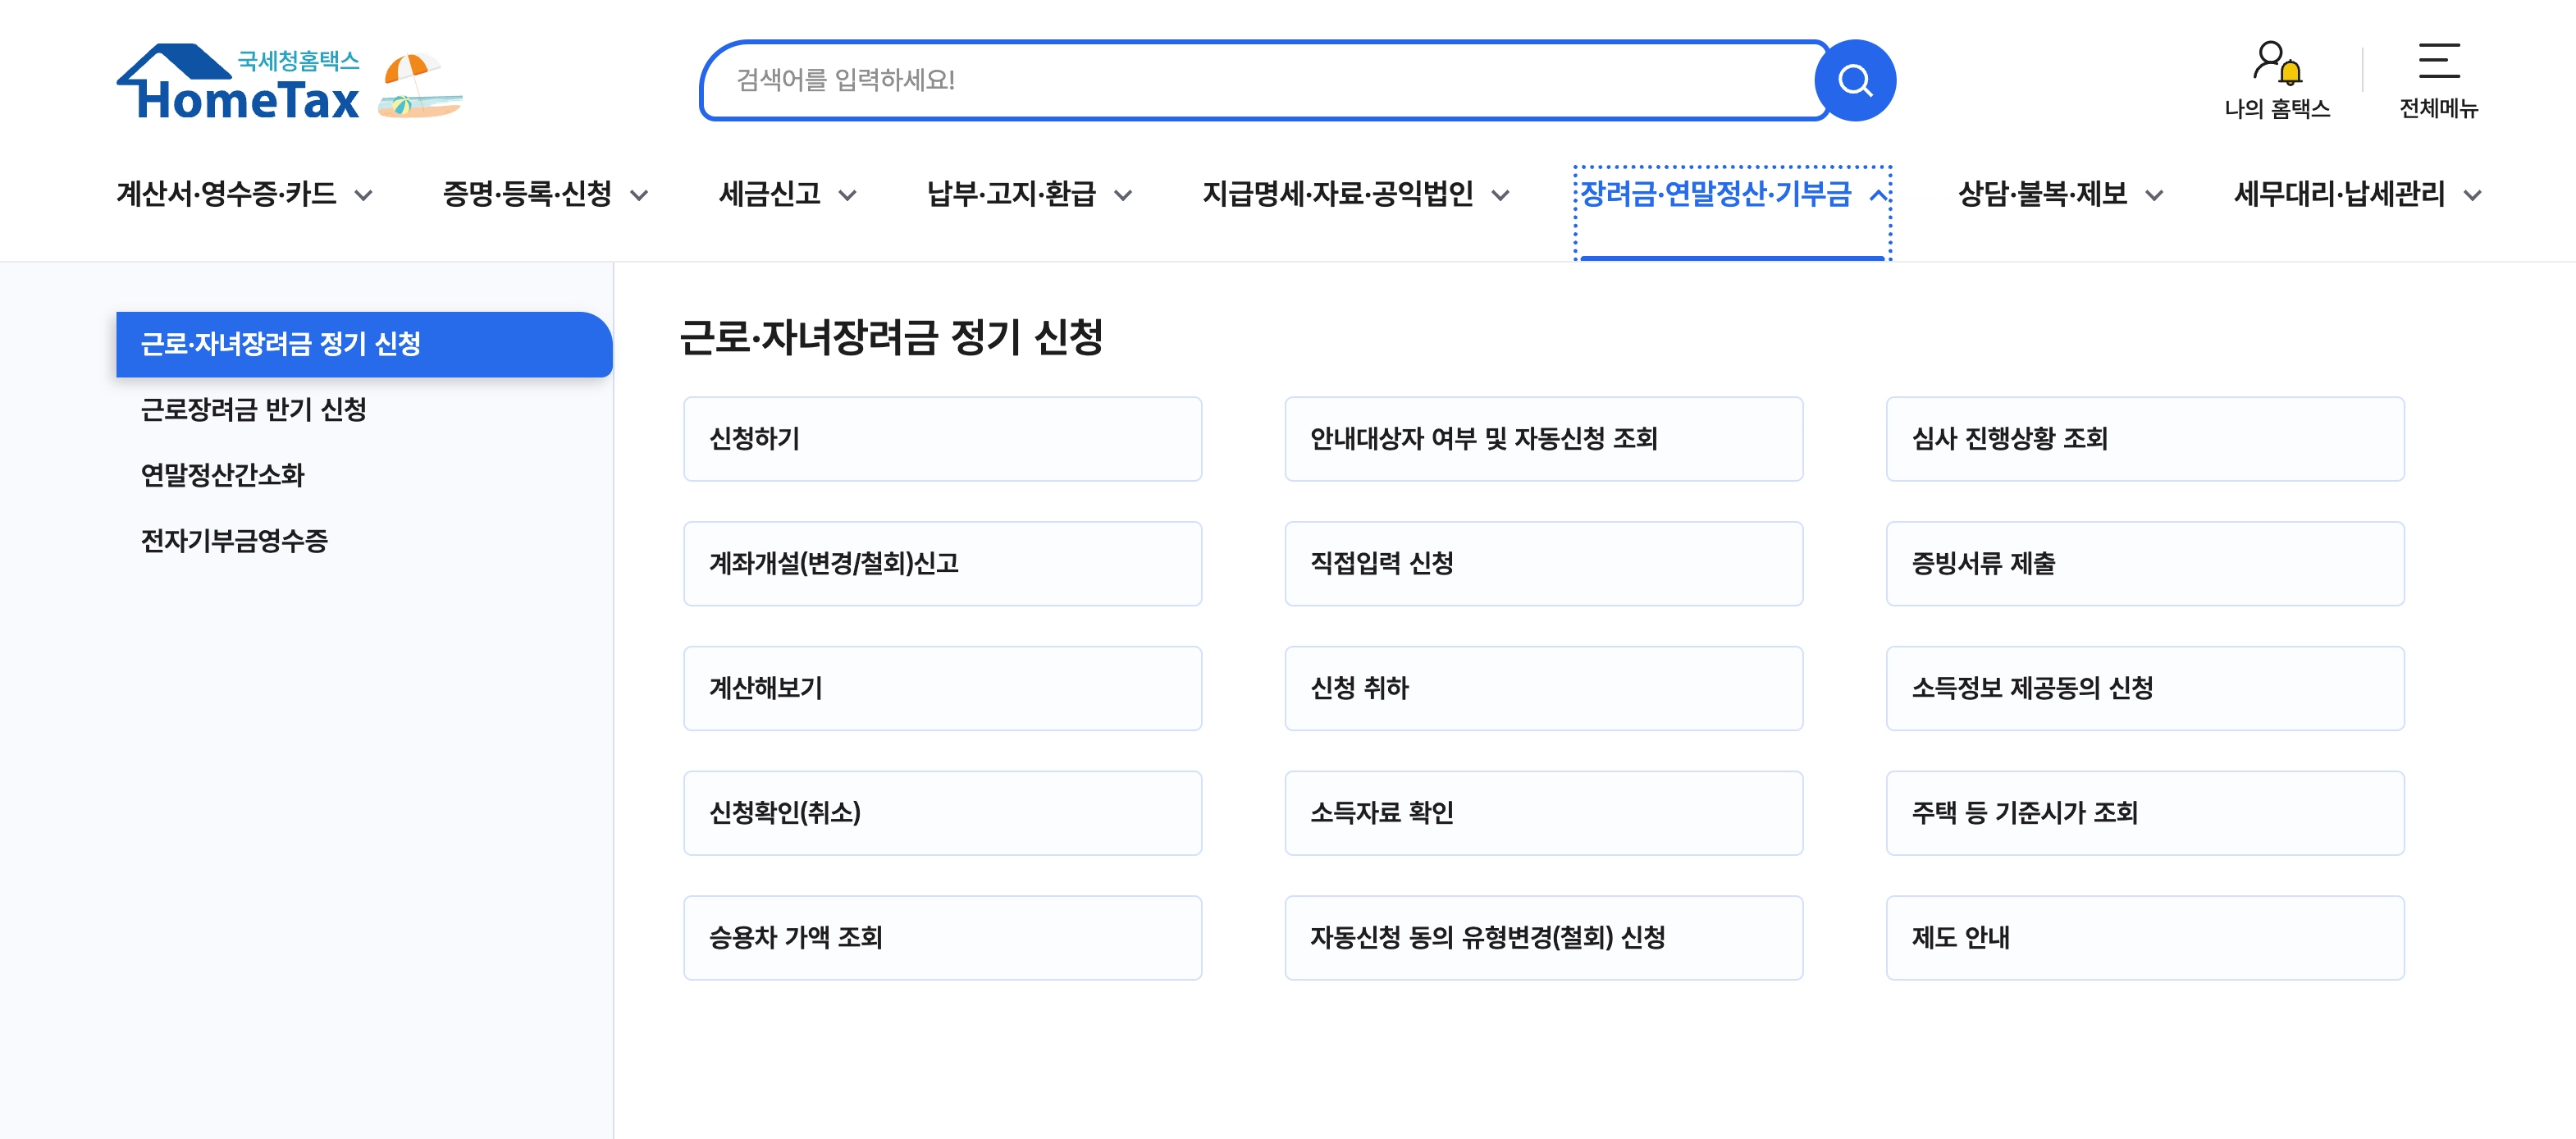Click the HomeTax house logo
This screenshot has height=1139, width=2576.
tap(238, 82)
